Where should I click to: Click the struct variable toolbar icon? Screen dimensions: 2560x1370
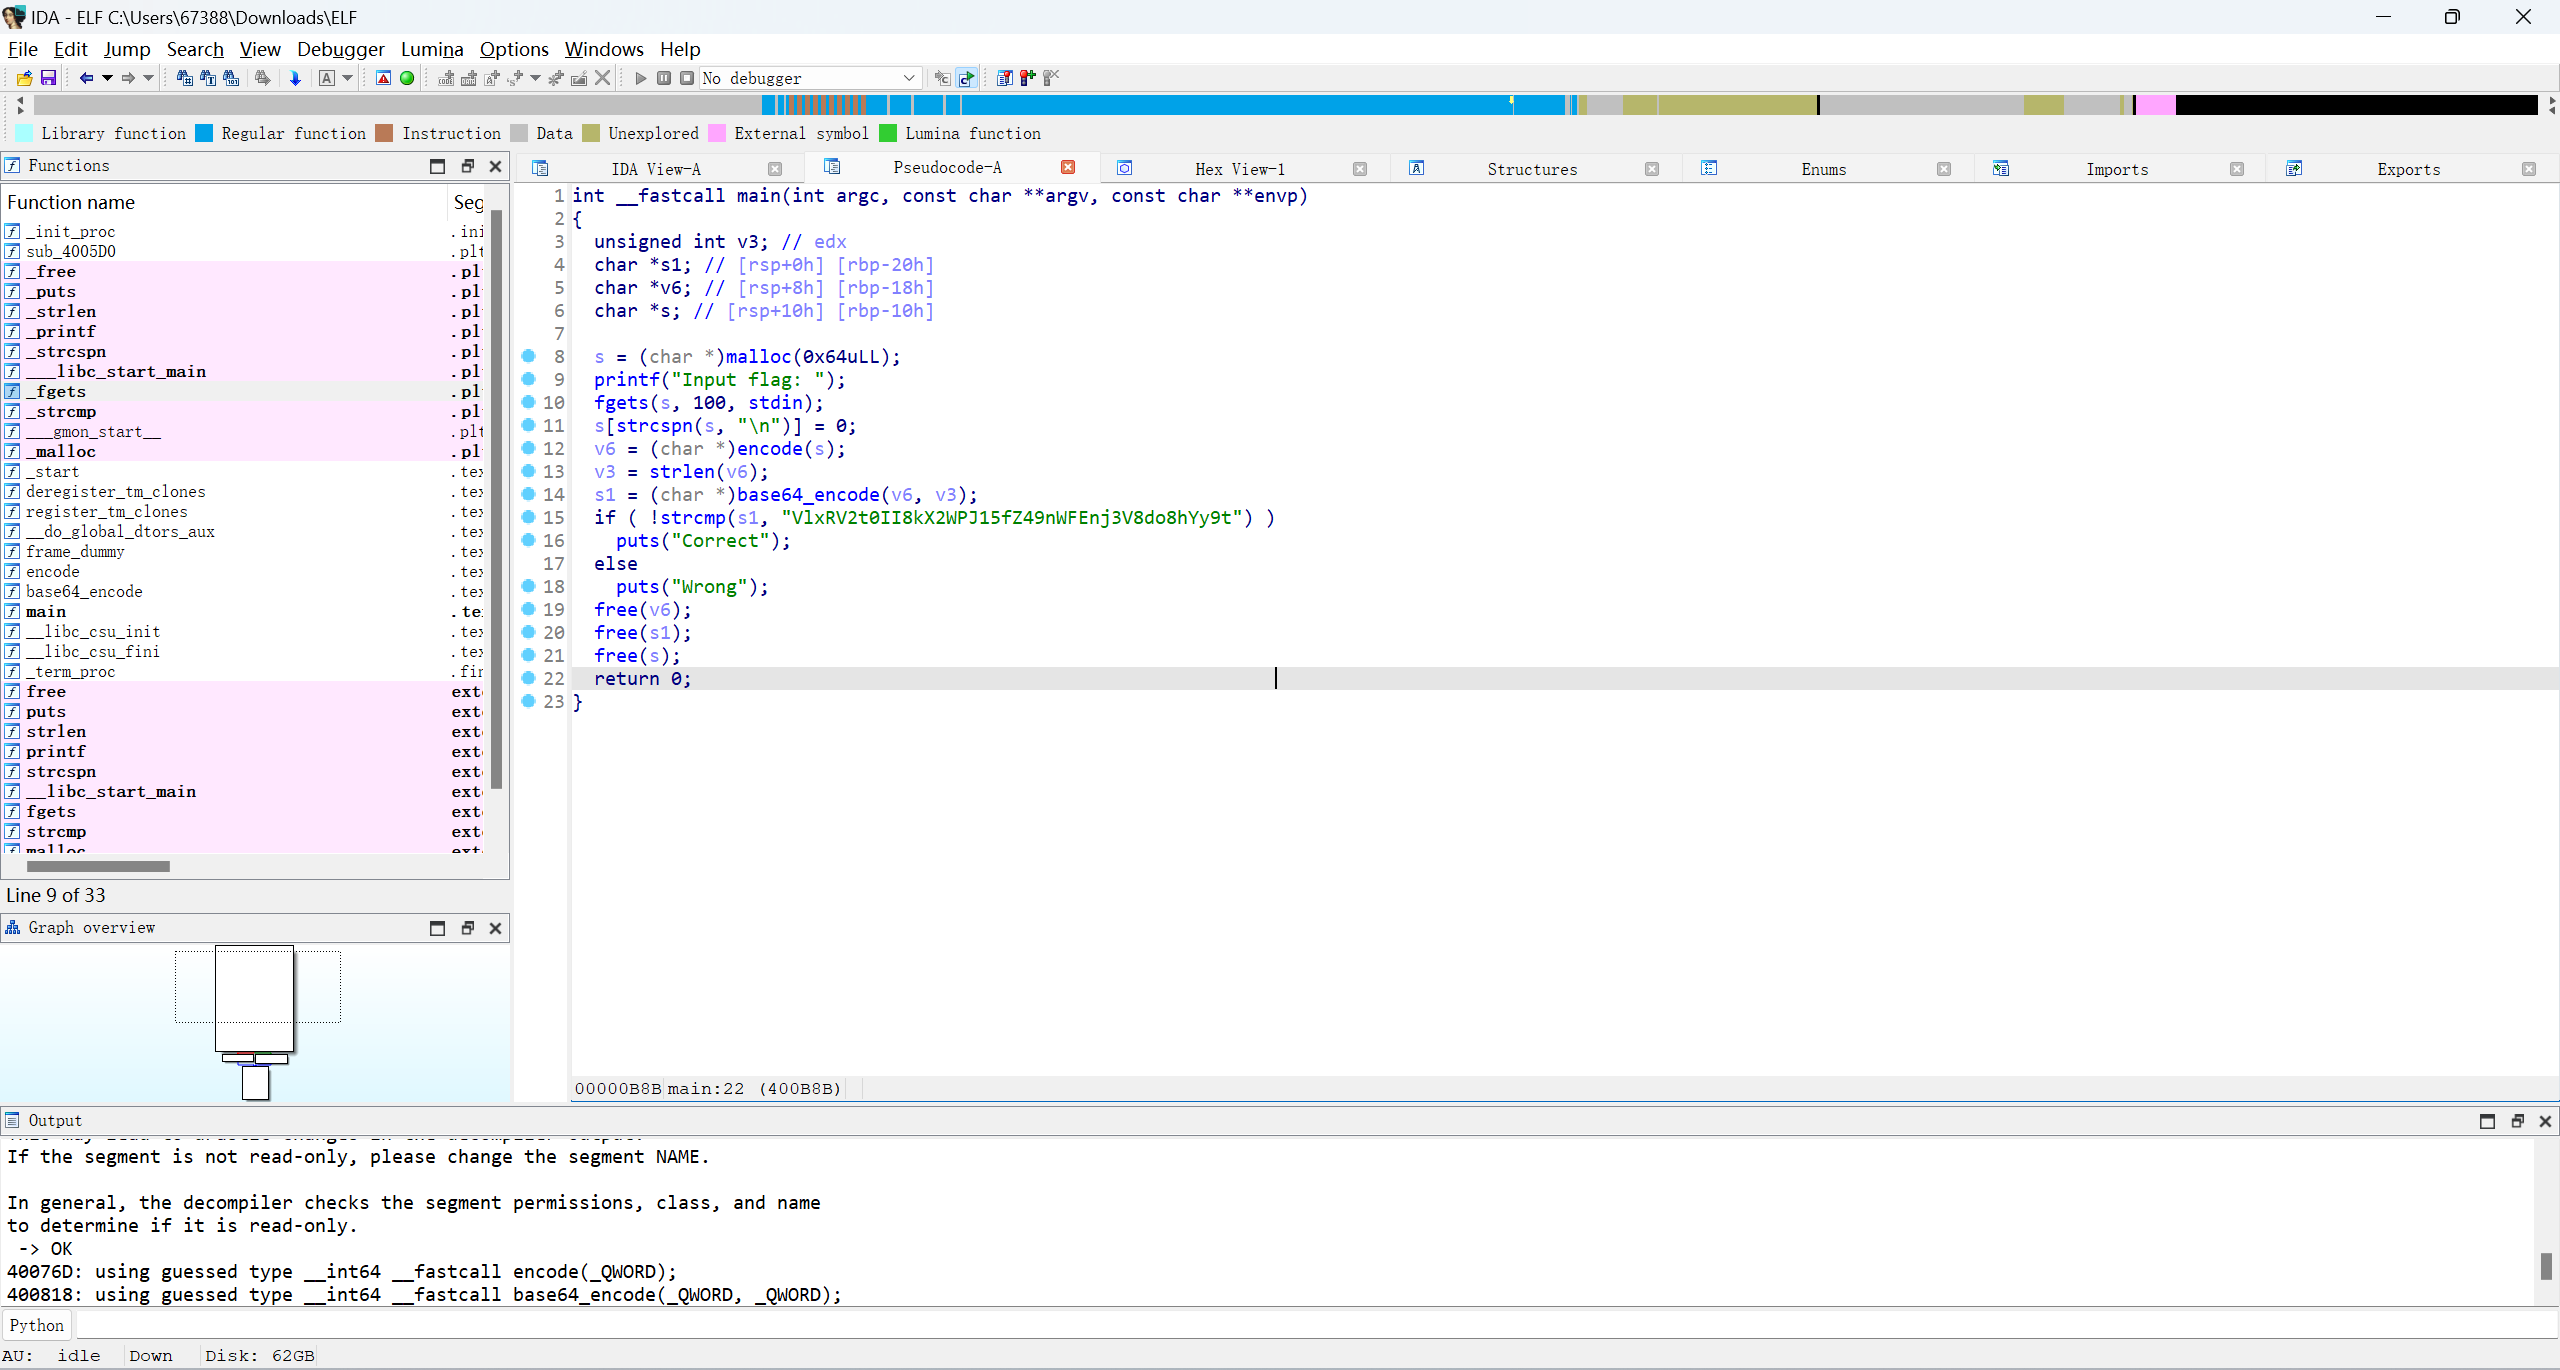(515, 78)
